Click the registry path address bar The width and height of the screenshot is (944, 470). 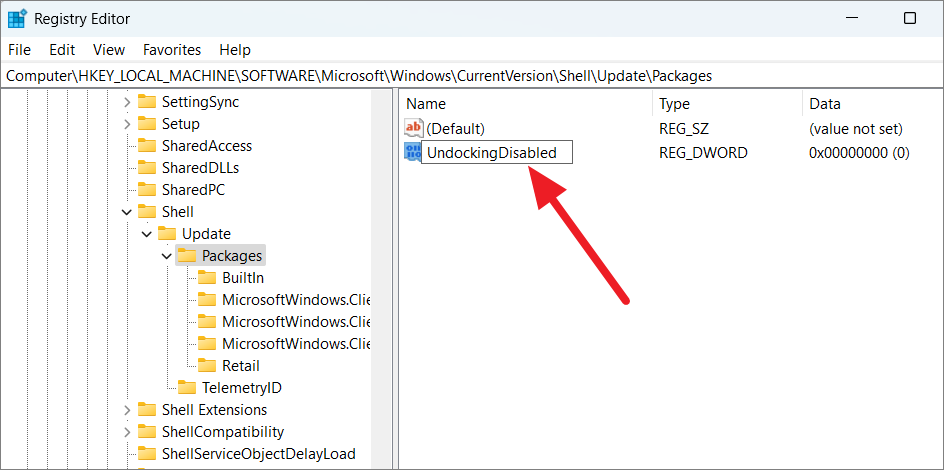pos(470,76)
